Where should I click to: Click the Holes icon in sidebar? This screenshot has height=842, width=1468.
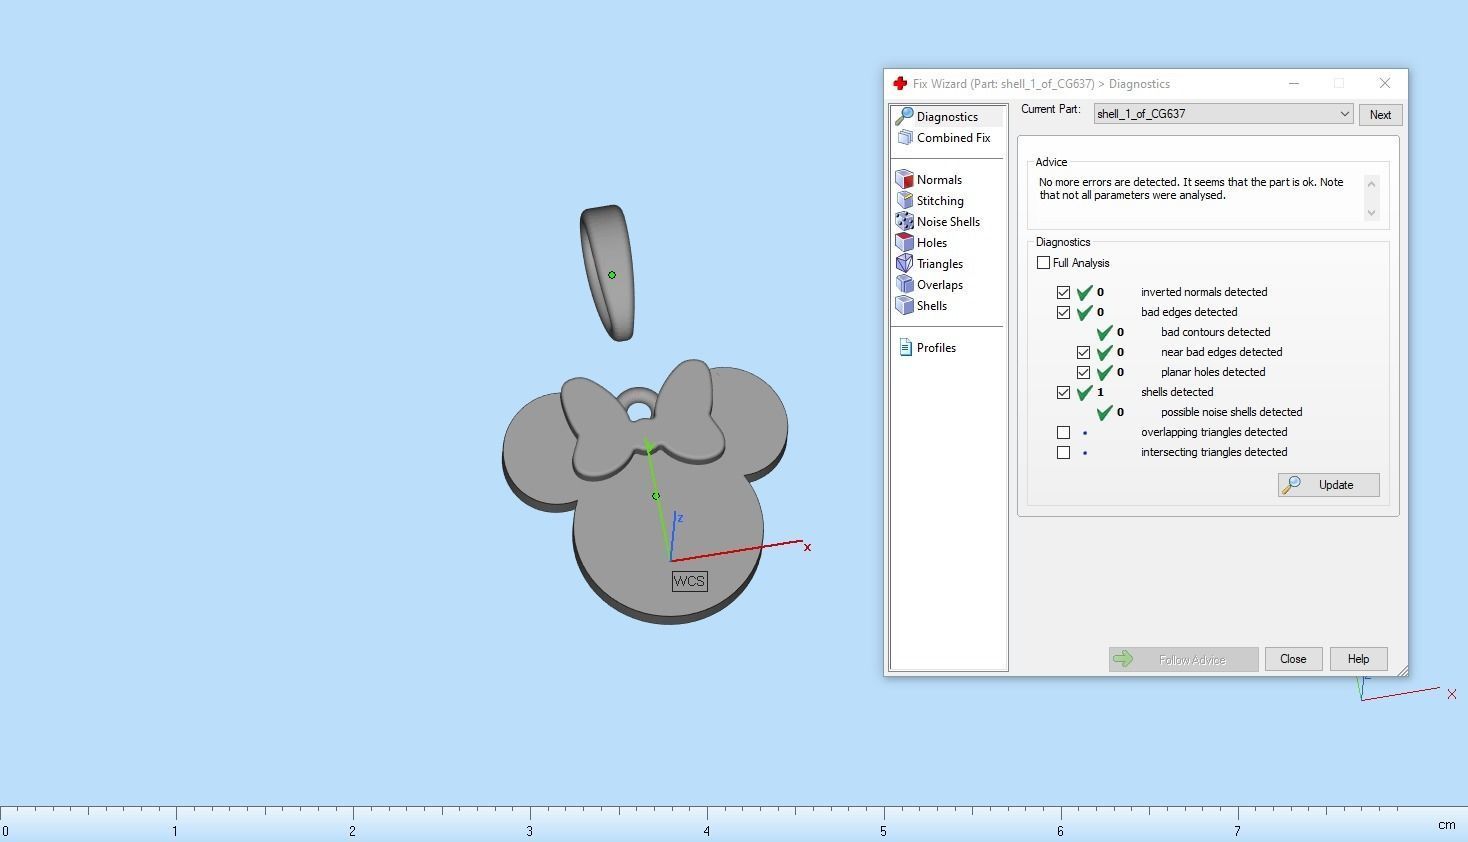[905, 243]
